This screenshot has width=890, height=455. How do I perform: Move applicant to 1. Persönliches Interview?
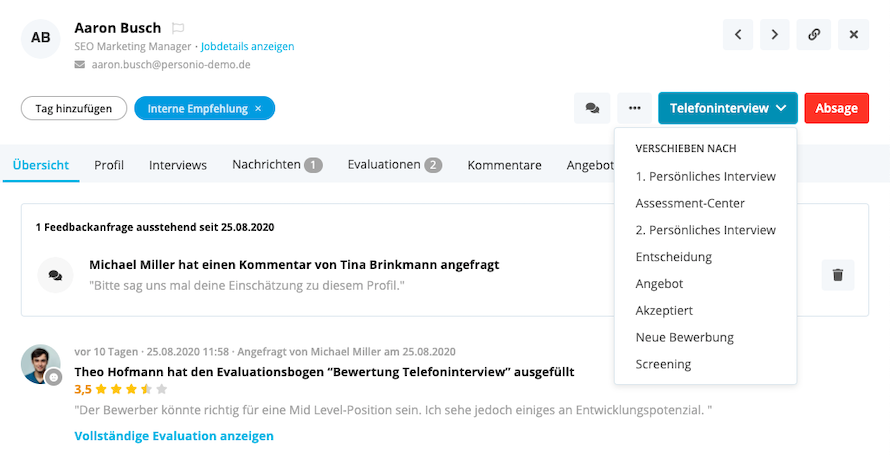(x=705, y=176)
